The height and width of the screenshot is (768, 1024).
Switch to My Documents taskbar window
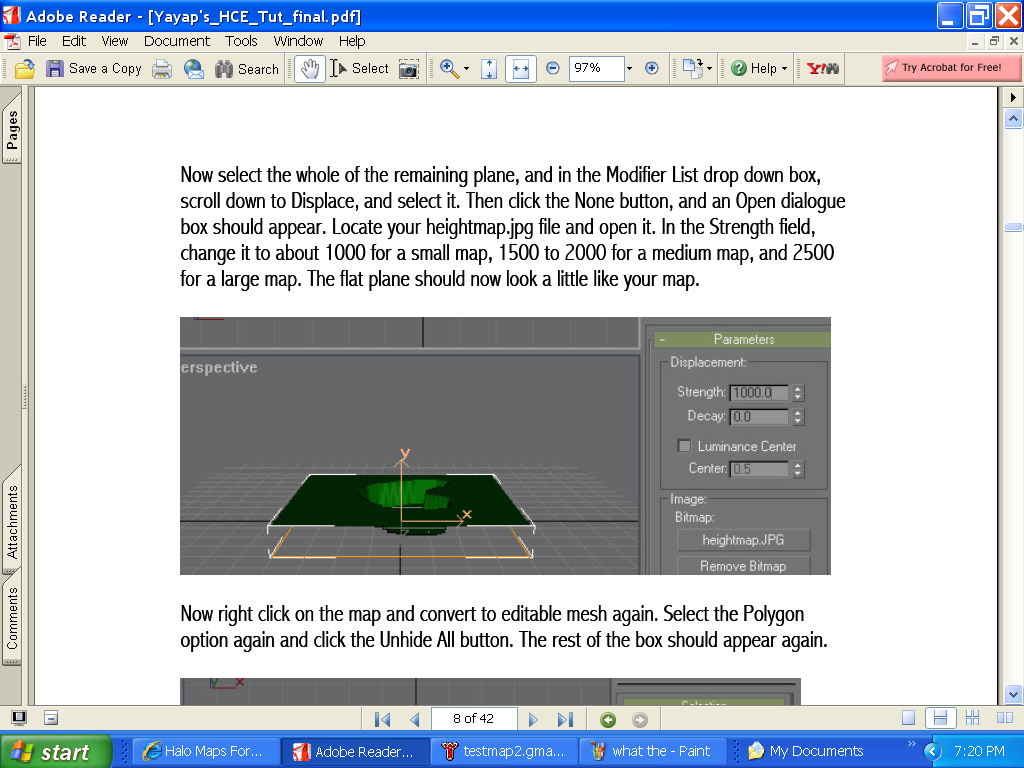pos(807,752)
